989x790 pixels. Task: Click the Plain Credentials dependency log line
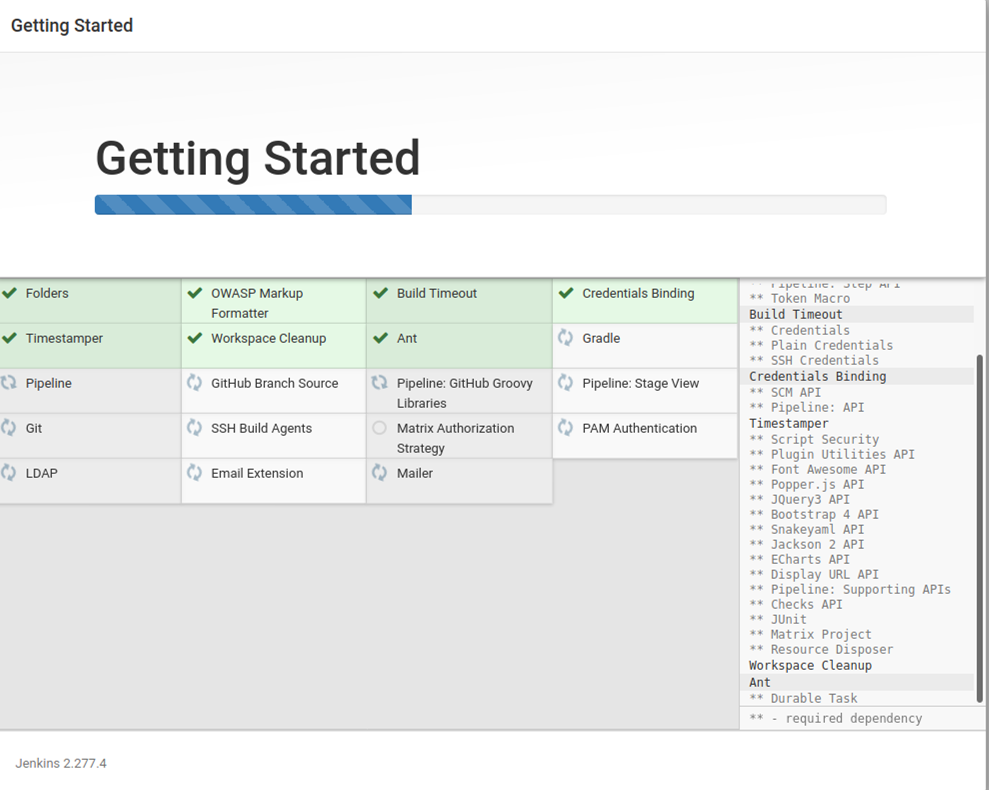[821, 345]
